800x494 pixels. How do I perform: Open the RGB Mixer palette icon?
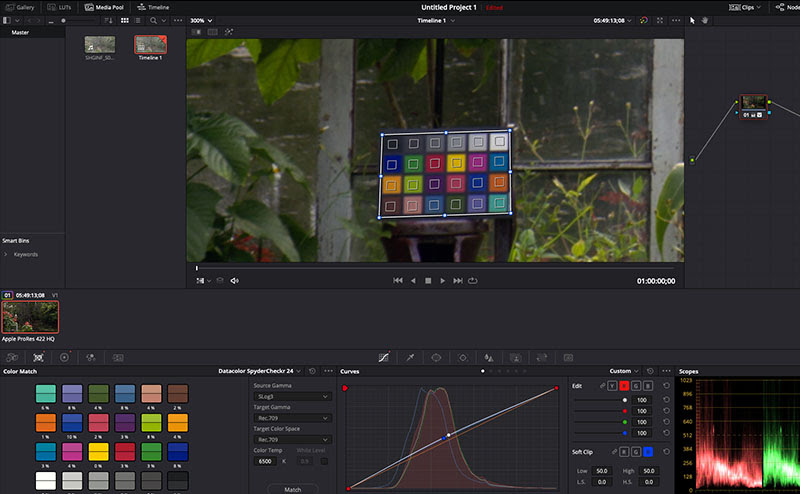(91, 358)
